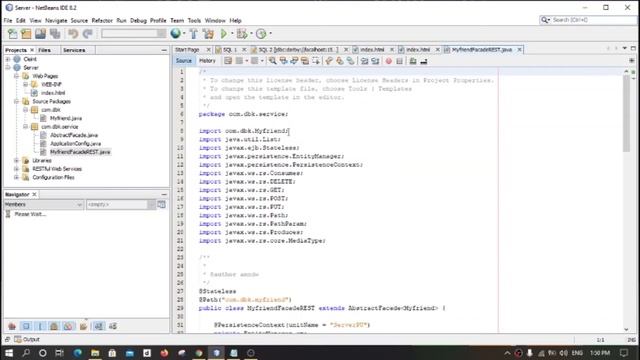The width and height of the screenshot is (640, 360).
Task: Open the Members dropdown in Navigator
Action: click(44, 204)
